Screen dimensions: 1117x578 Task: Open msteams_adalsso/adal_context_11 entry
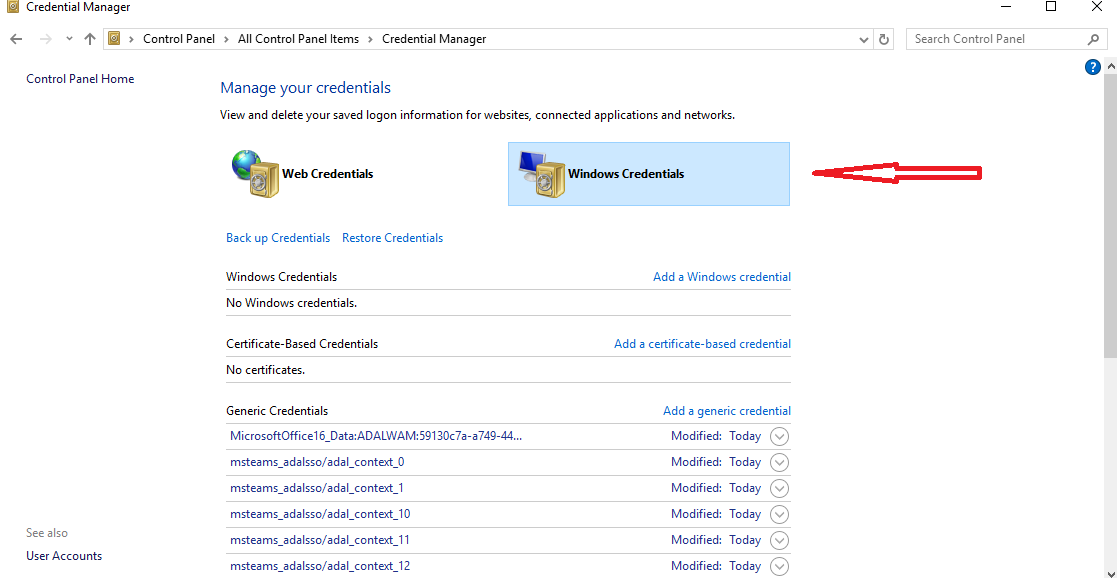click(320, 540)
